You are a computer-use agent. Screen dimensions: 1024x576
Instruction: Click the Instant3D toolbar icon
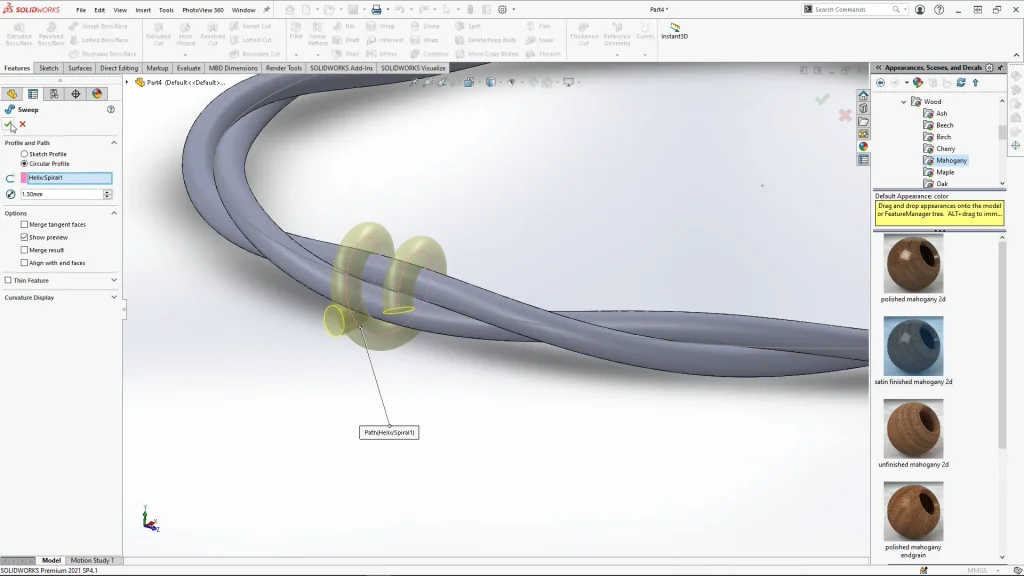(x=675, y=29)
